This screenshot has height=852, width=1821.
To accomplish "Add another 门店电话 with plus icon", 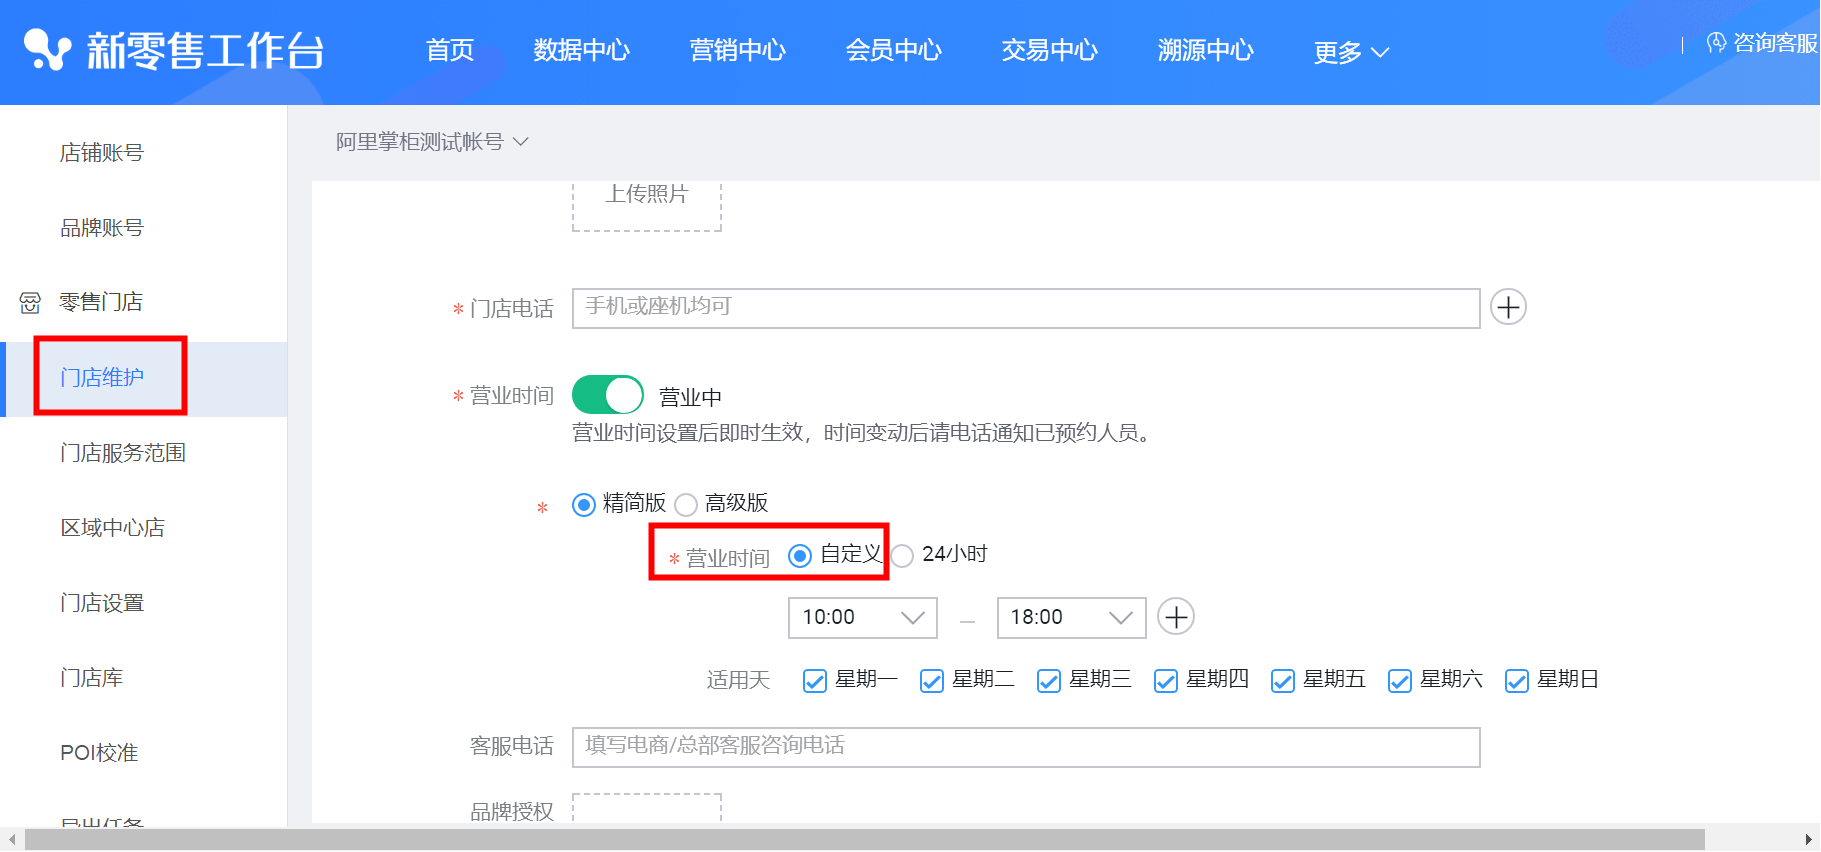I will pos(1508,307).
